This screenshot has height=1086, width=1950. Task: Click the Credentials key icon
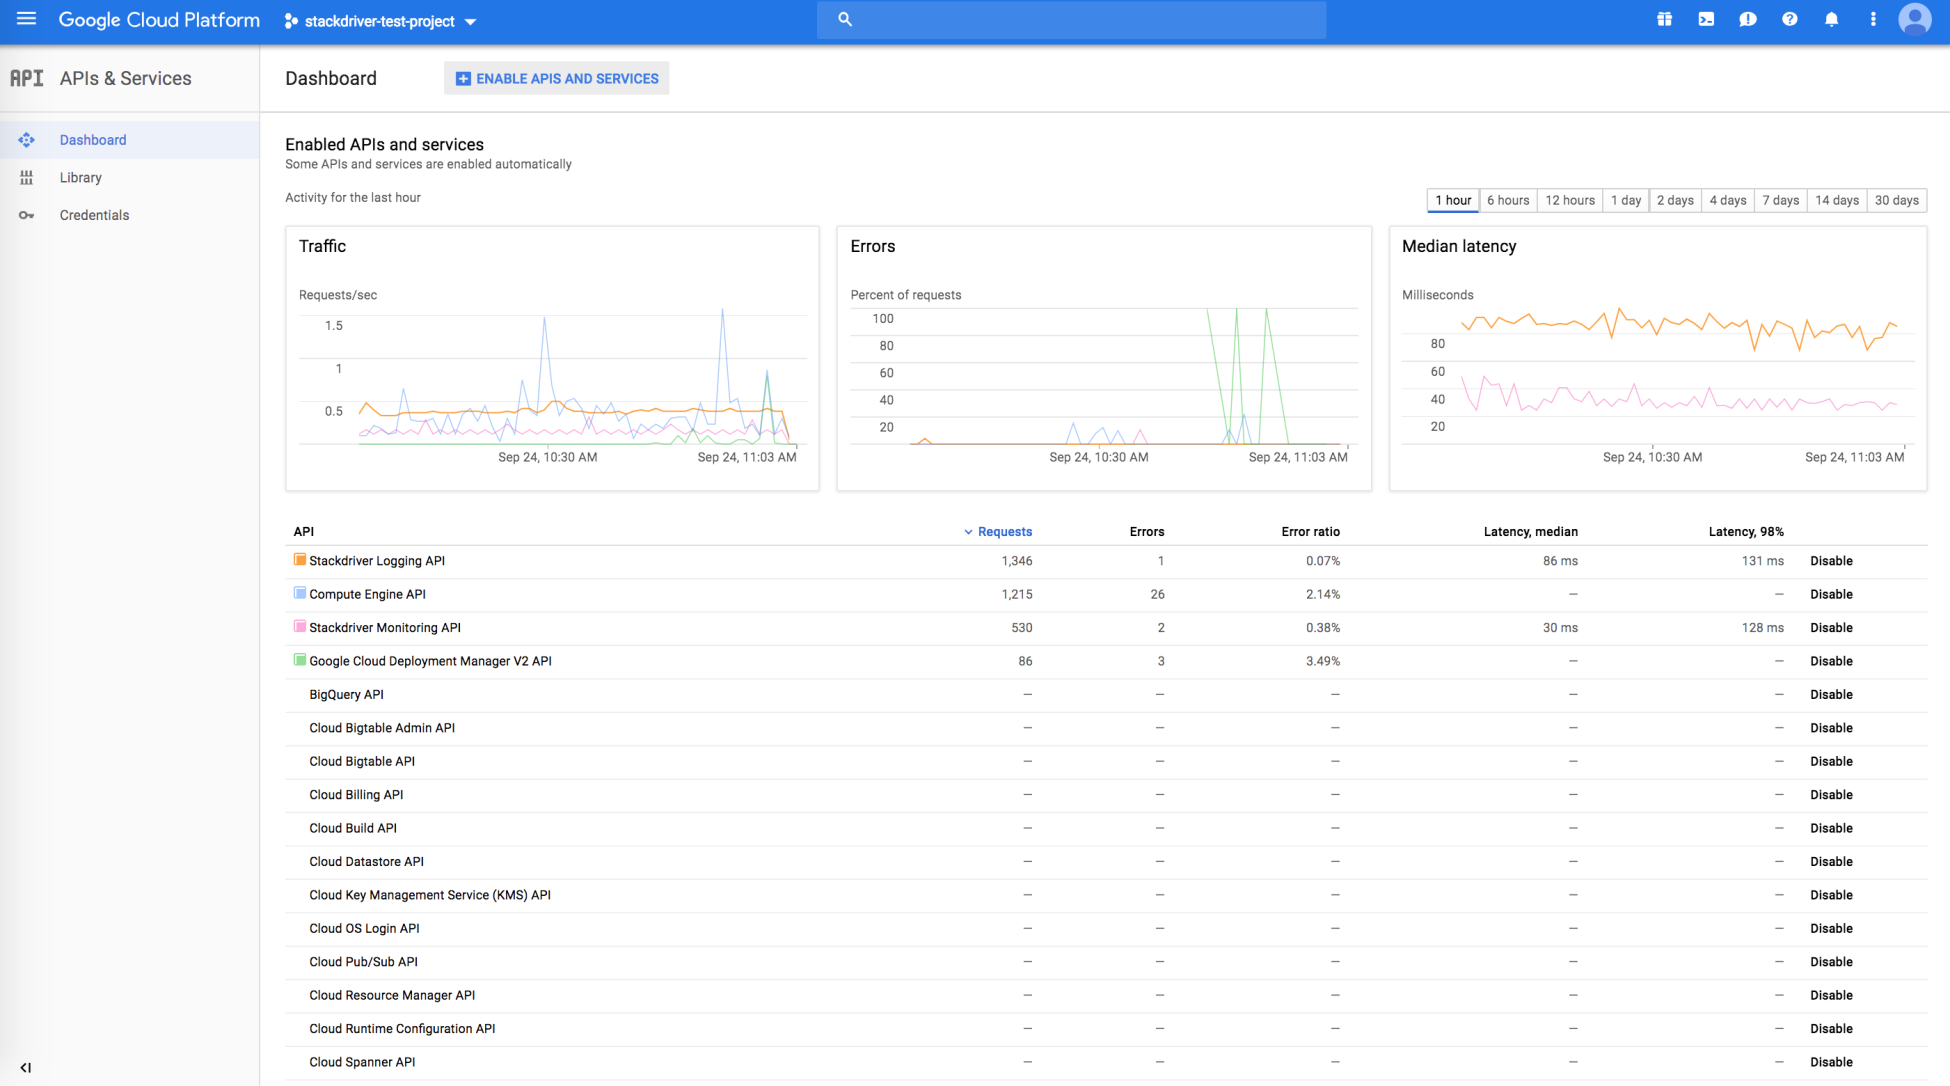coord(27,215)
